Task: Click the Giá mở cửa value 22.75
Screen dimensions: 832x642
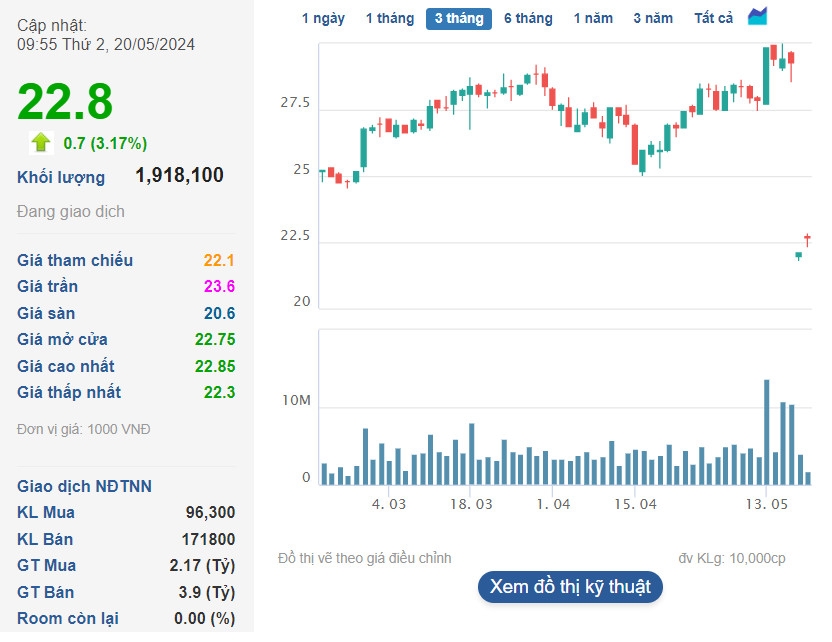Action: (215, 340)
